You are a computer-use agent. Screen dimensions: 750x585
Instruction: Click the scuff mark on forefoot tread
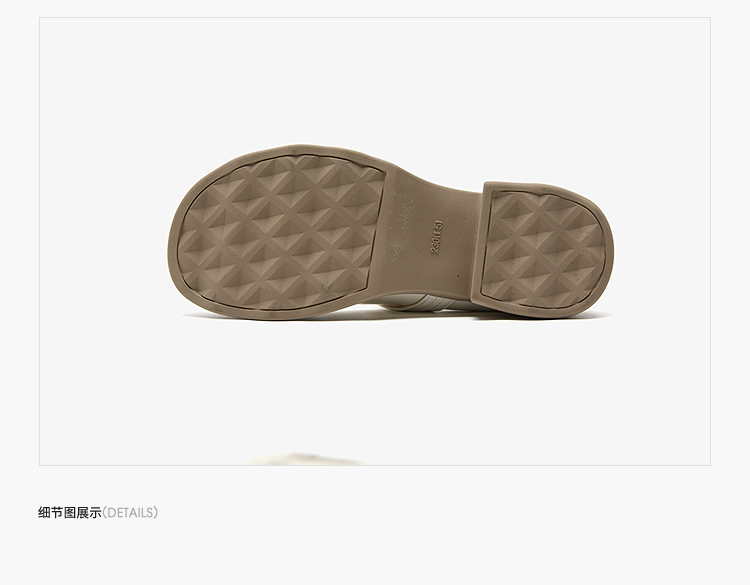325,288
